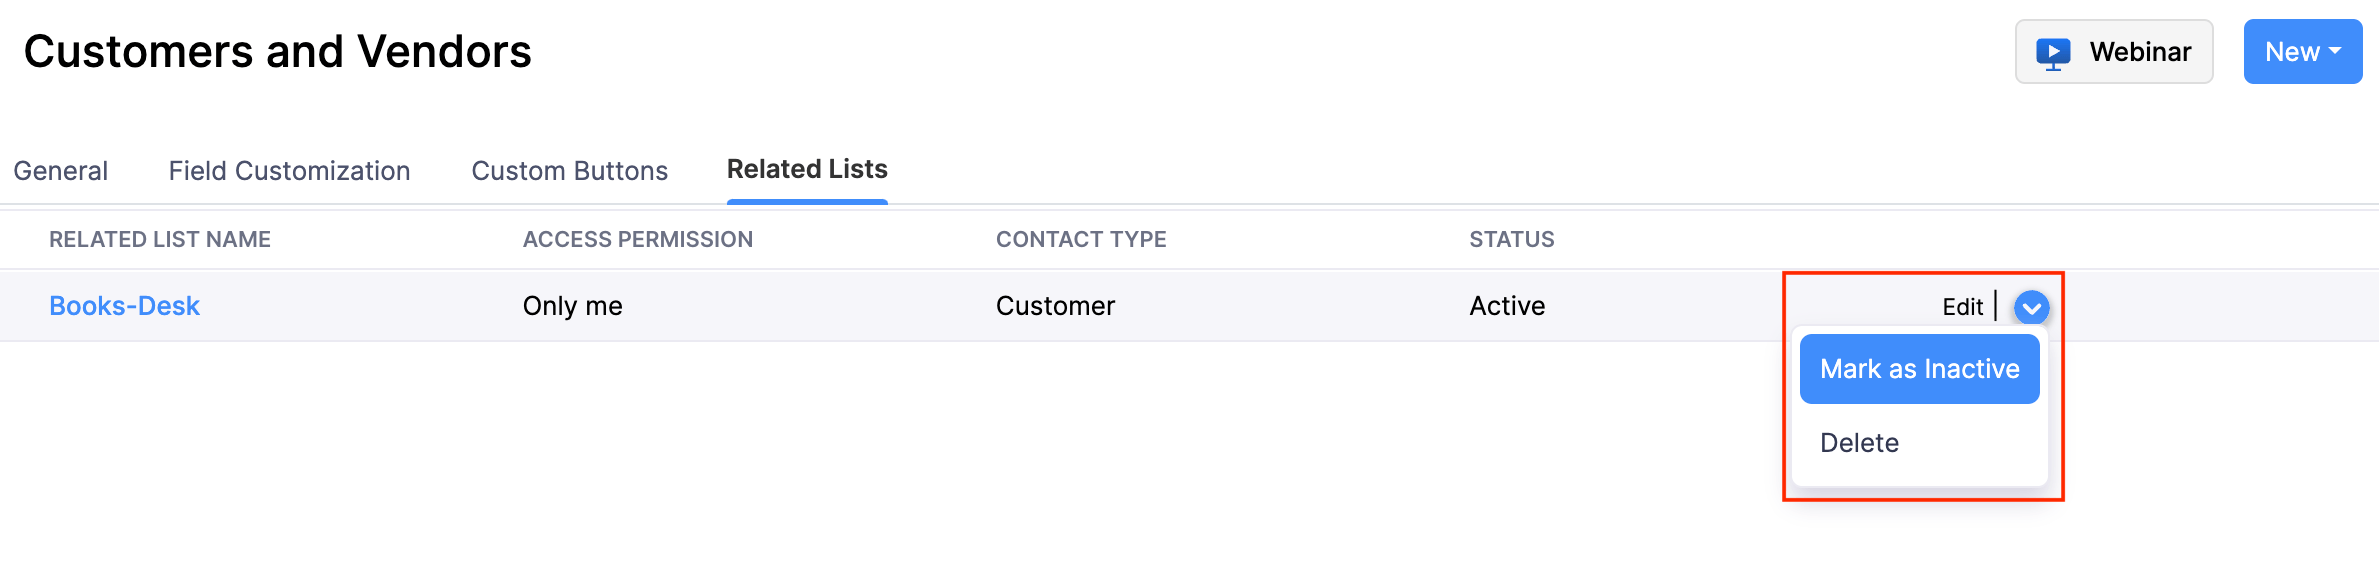The width and height of the screenshot is (2379, 565).
Task: Select the Related Lists tab
Action: 807,170
